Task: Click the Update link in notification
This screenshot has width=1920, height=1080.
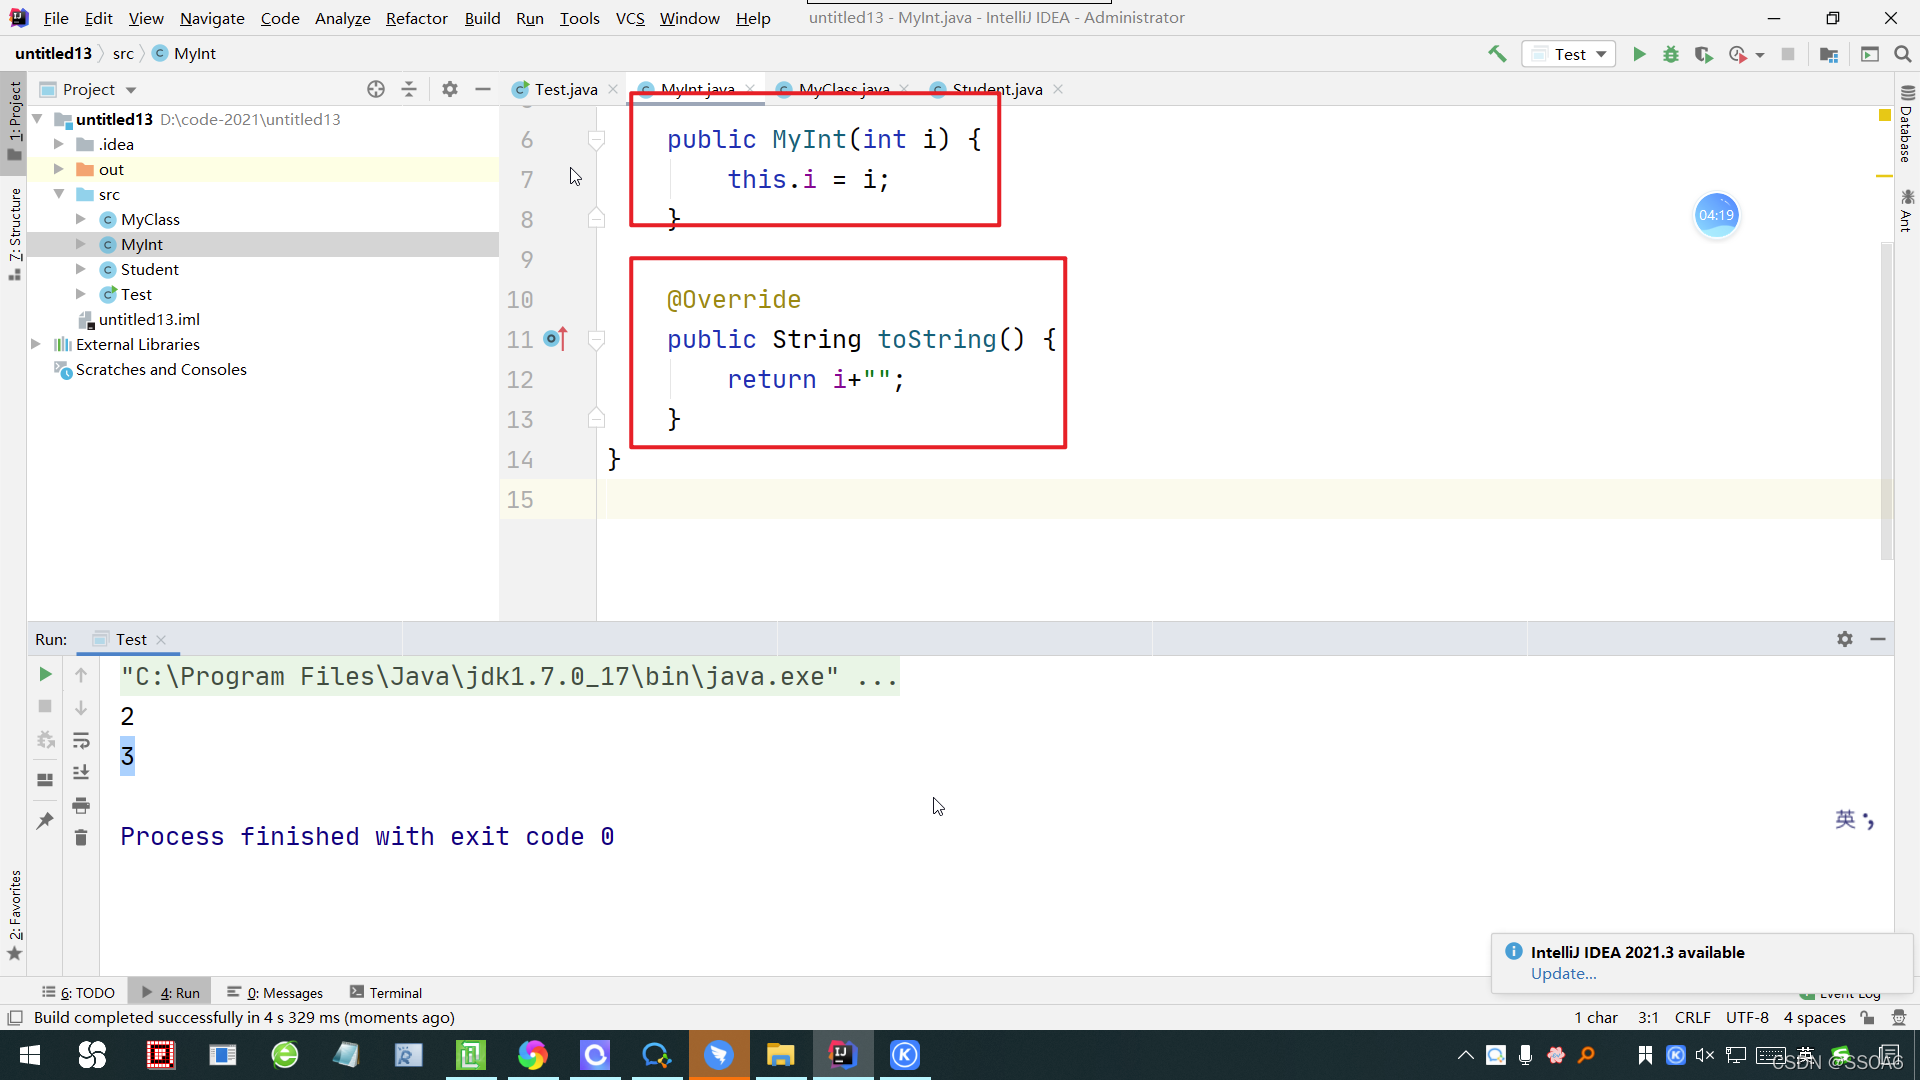Action: 1563,974
